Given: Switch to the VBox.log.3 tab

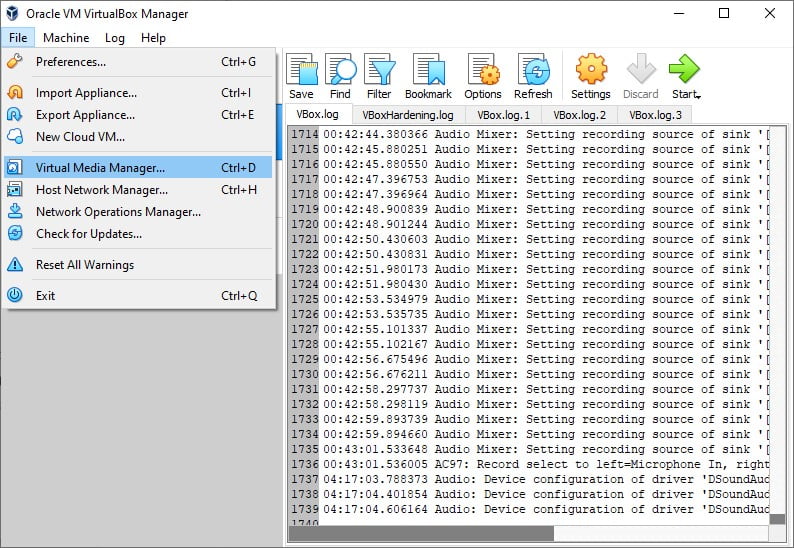Looking at the screenshot, I should [655, 115].
